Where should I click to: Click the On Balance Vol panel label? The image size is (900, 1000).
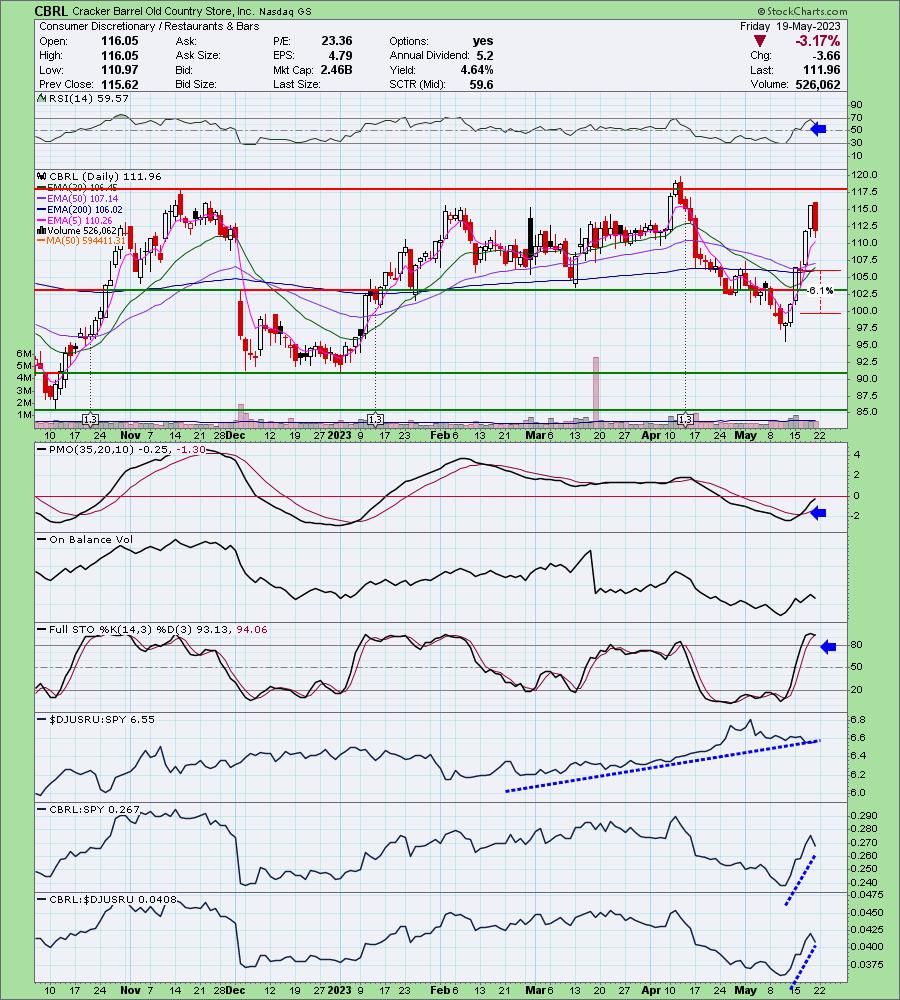pos(86,540)
